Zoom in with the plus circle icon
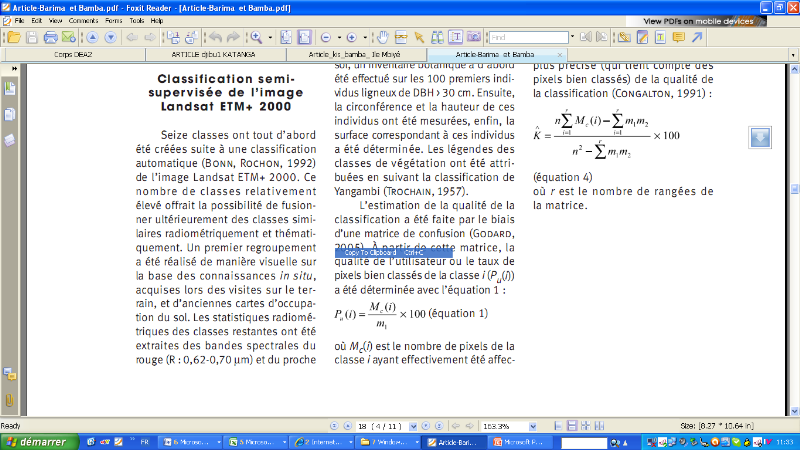Viewport: 800px width, 450px height. 352,38
